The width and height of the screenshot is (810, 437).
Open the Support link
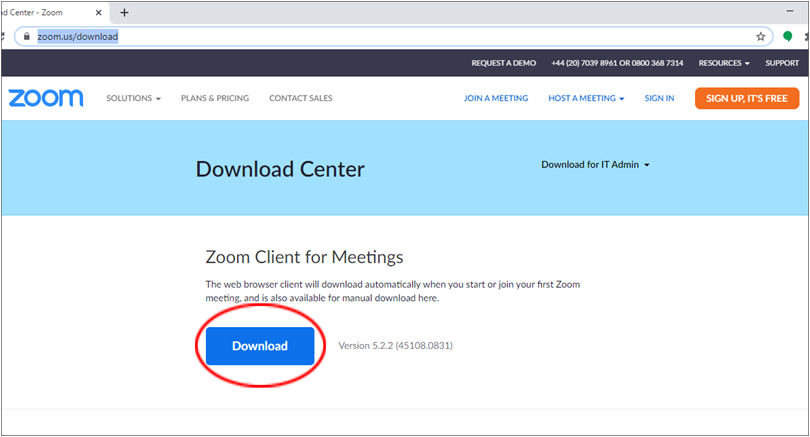tap(782, 63)
